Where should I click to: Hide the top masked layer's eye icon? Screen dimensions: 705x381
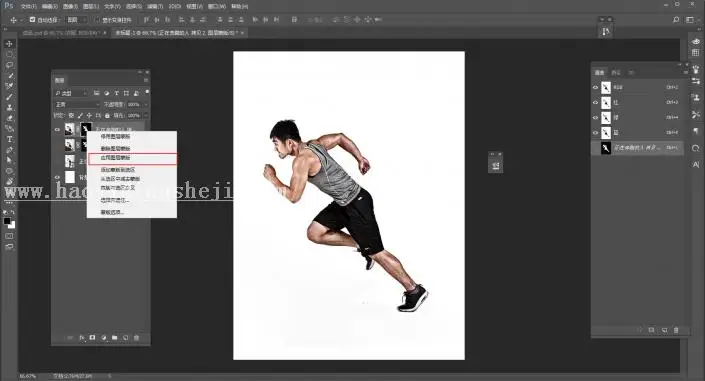coord(57,130)
